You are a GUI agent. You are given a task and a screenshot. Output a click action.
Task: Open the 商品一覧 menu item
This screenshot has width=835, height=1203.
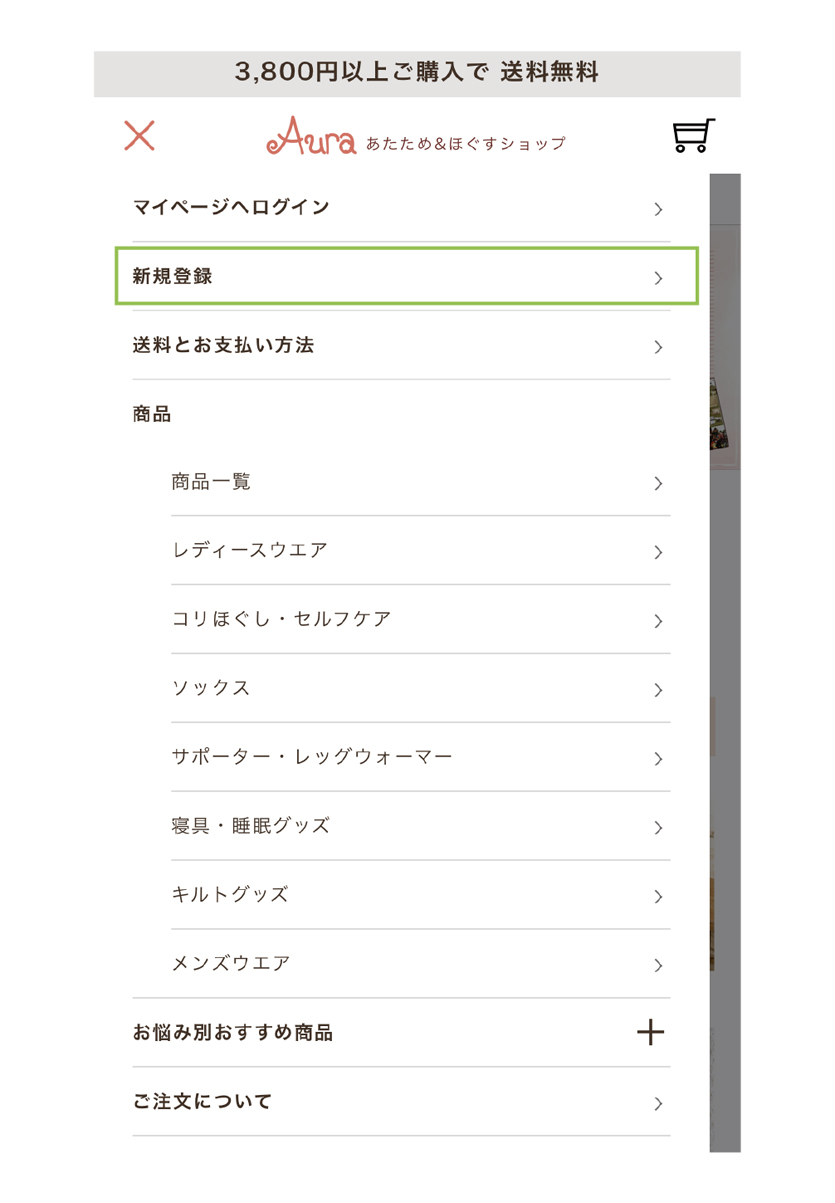pos(420,483)
